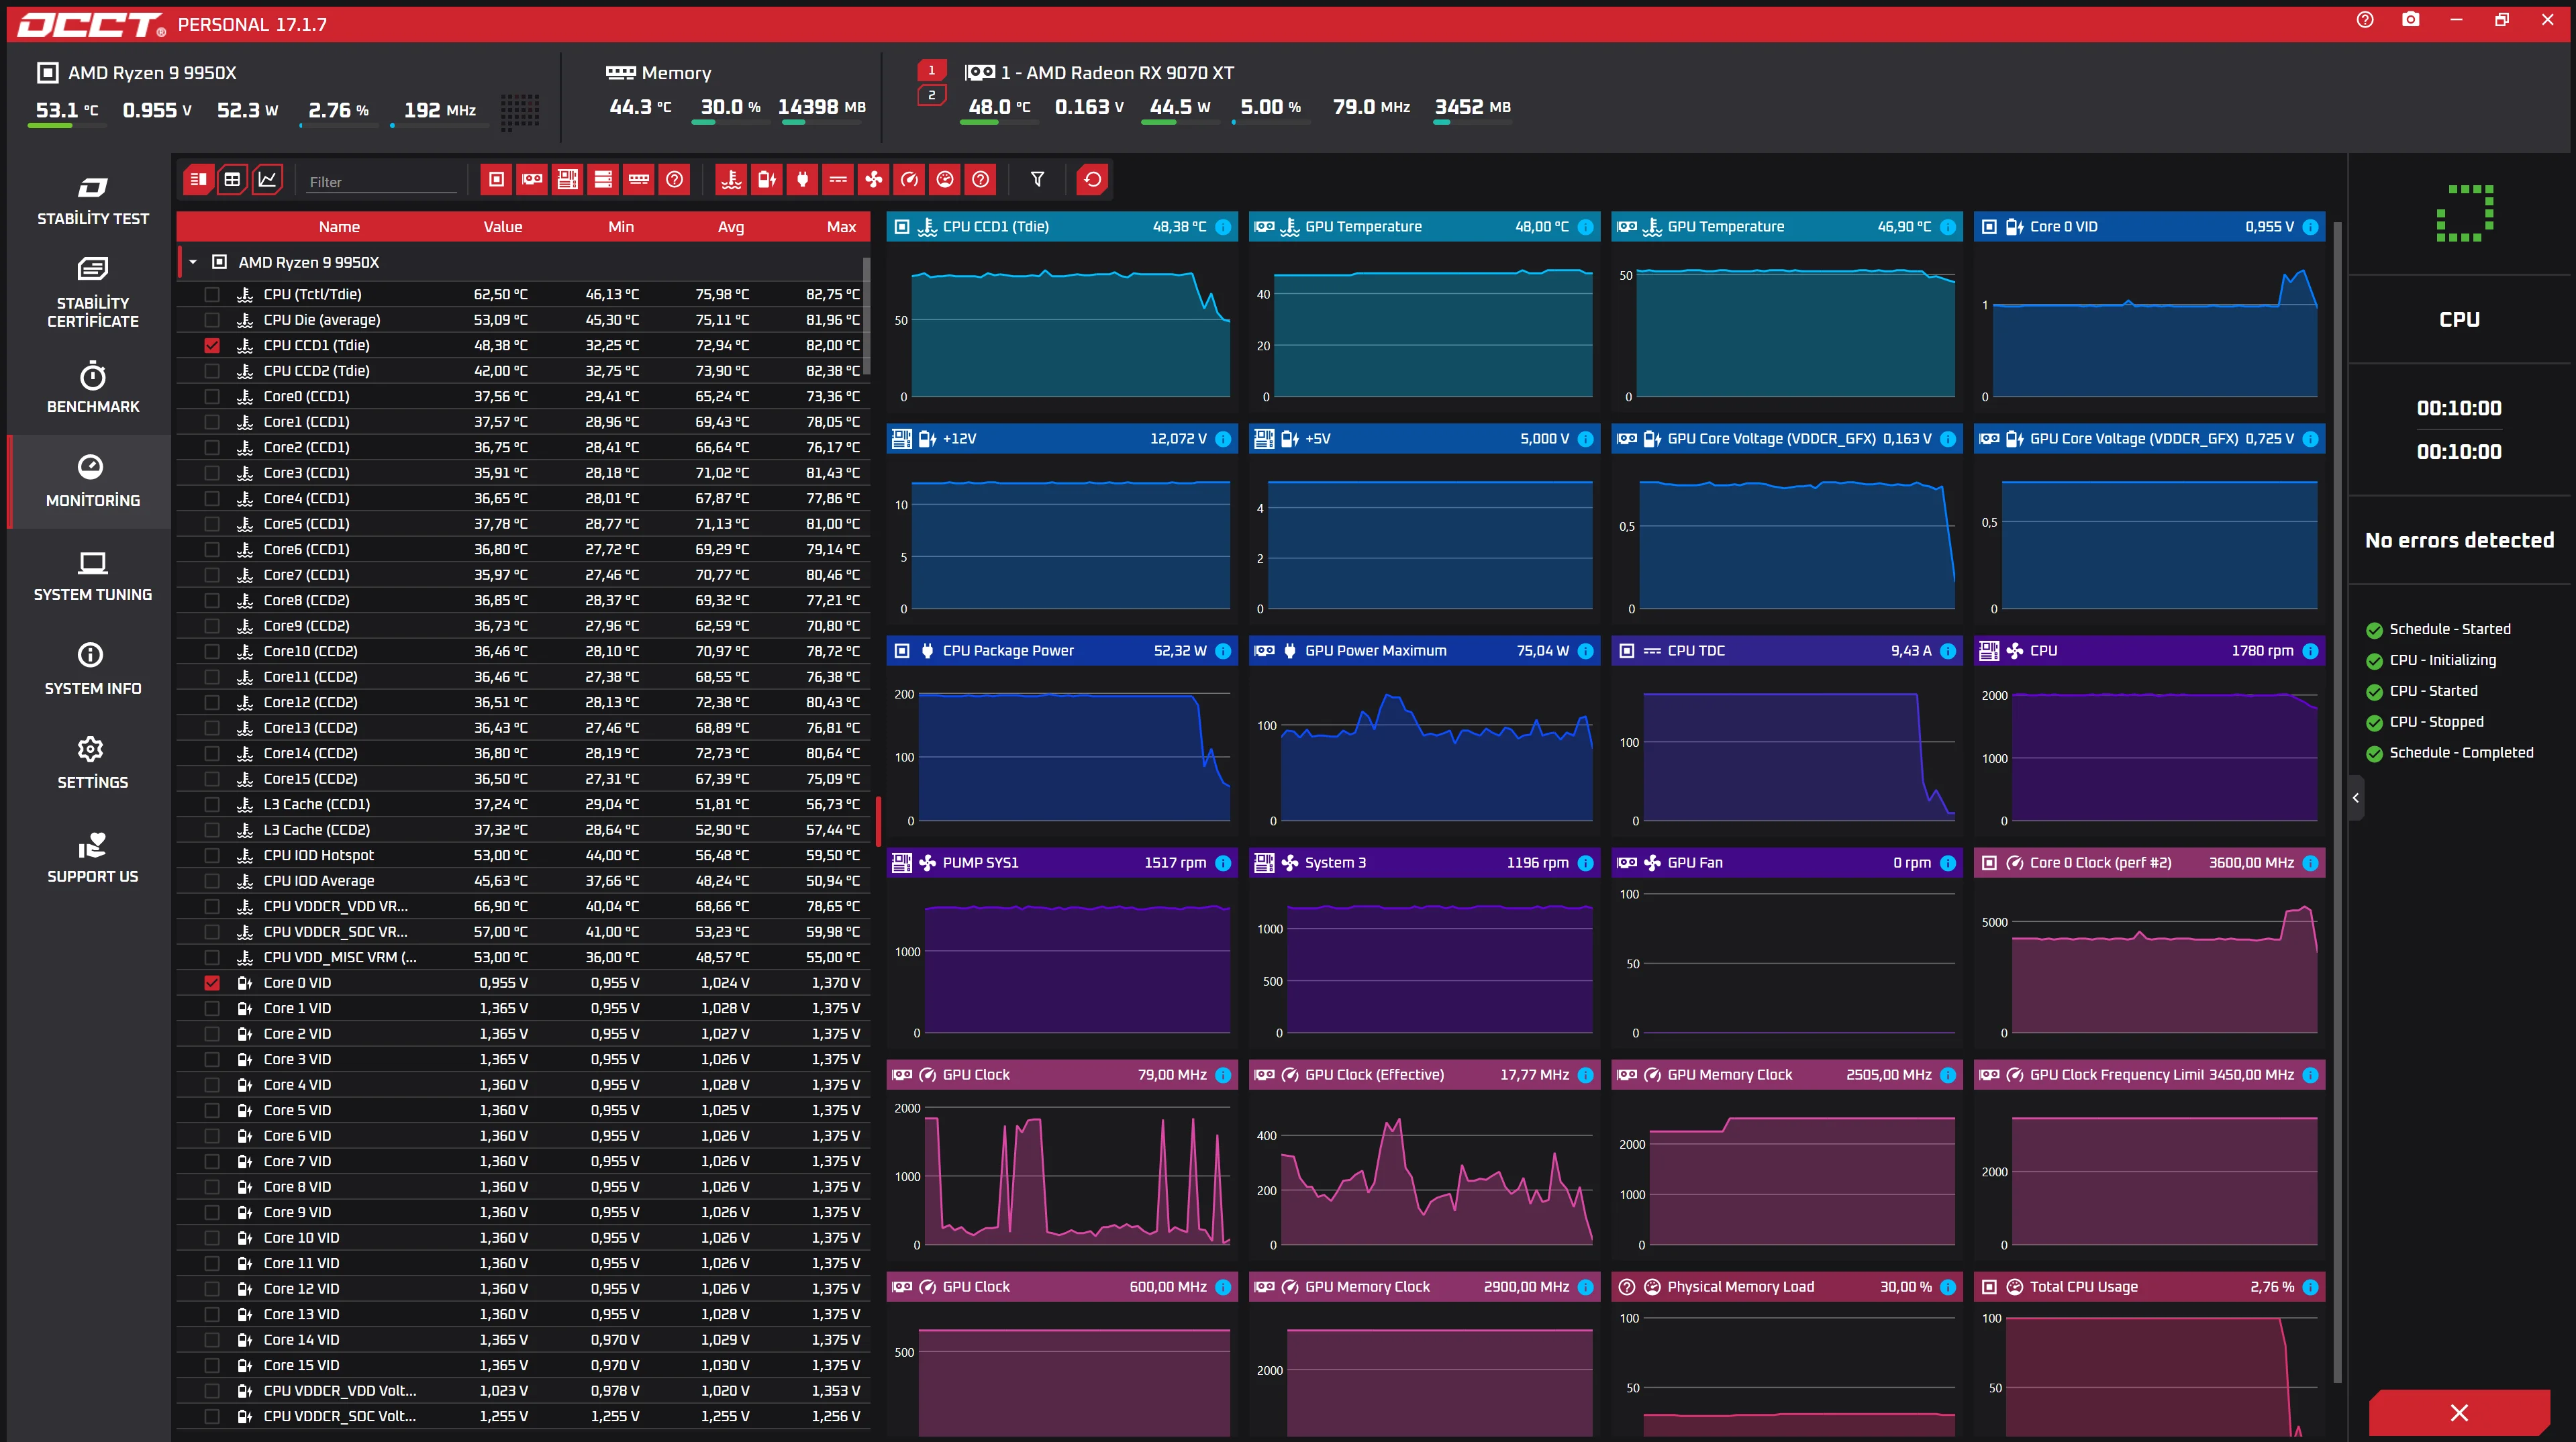Viewport: 2576px width, 1442px height.
Task: Uncheck the CPU CCD1 (Tdie) checkbox
Action: pos(212,346)
